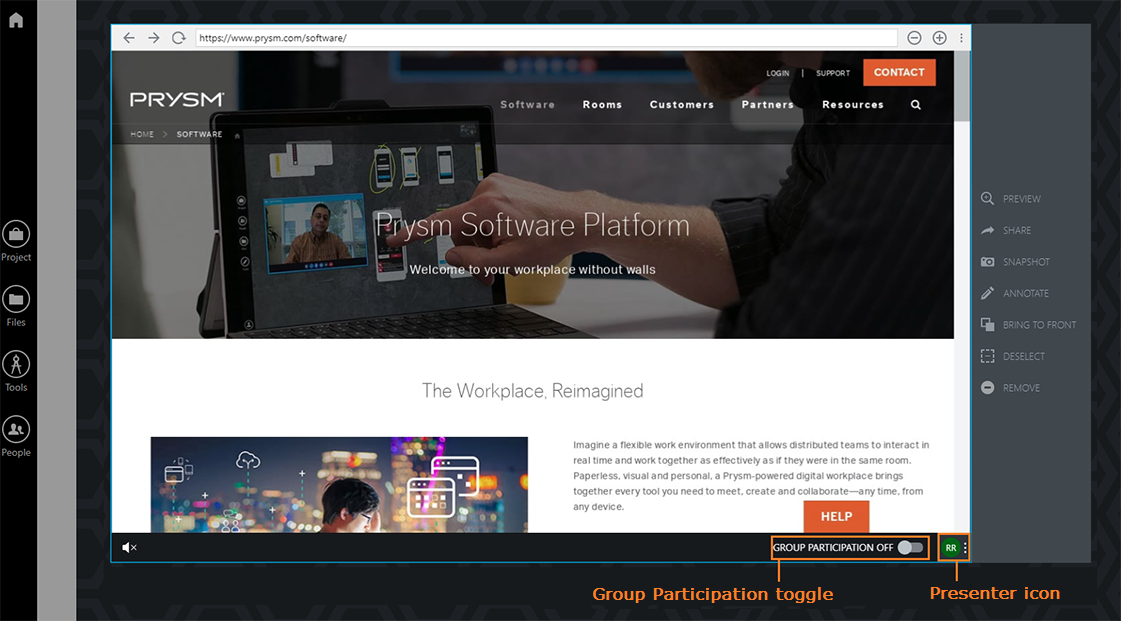
Task: Unmute audio via speaker icon
Action: coord(129,547)
